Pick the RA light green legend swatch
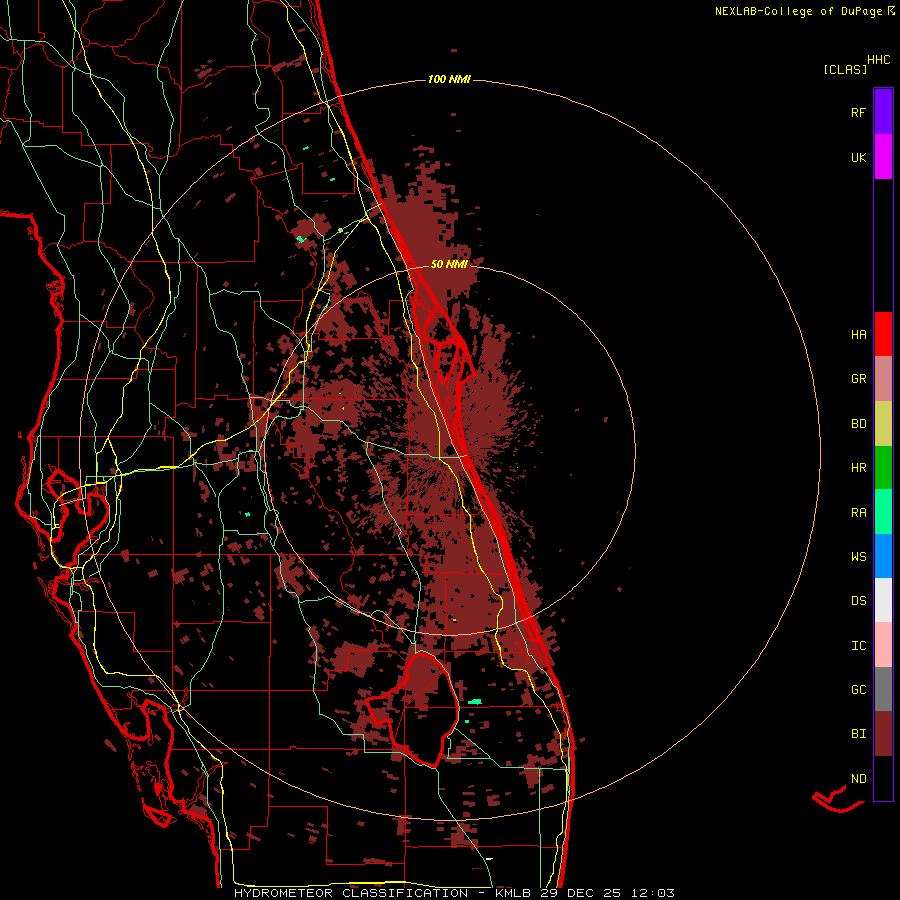The height and width of the screenshot is (900, 900). tap(883, 512)
